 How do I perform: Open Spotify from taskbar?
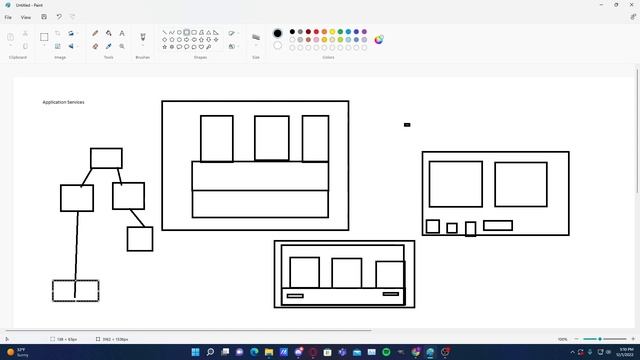click(386, 352)
